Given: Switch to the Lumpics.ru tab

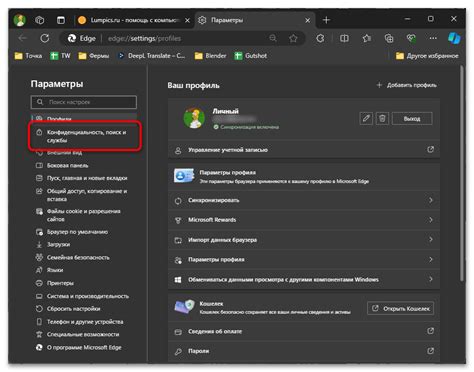Looking at the screenshot, I should 134,20.
